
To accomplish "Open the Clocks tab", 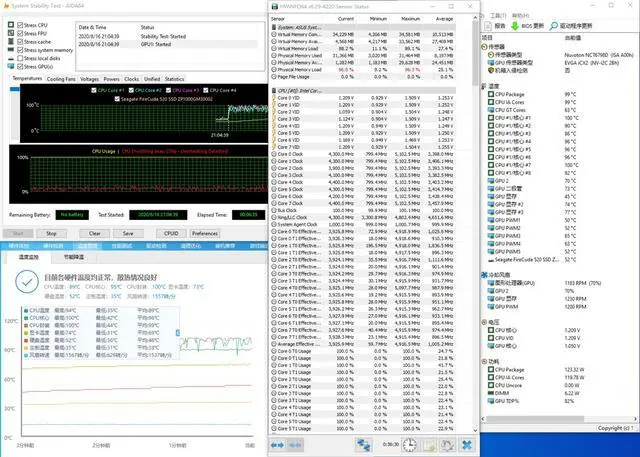I will [131, 79].
